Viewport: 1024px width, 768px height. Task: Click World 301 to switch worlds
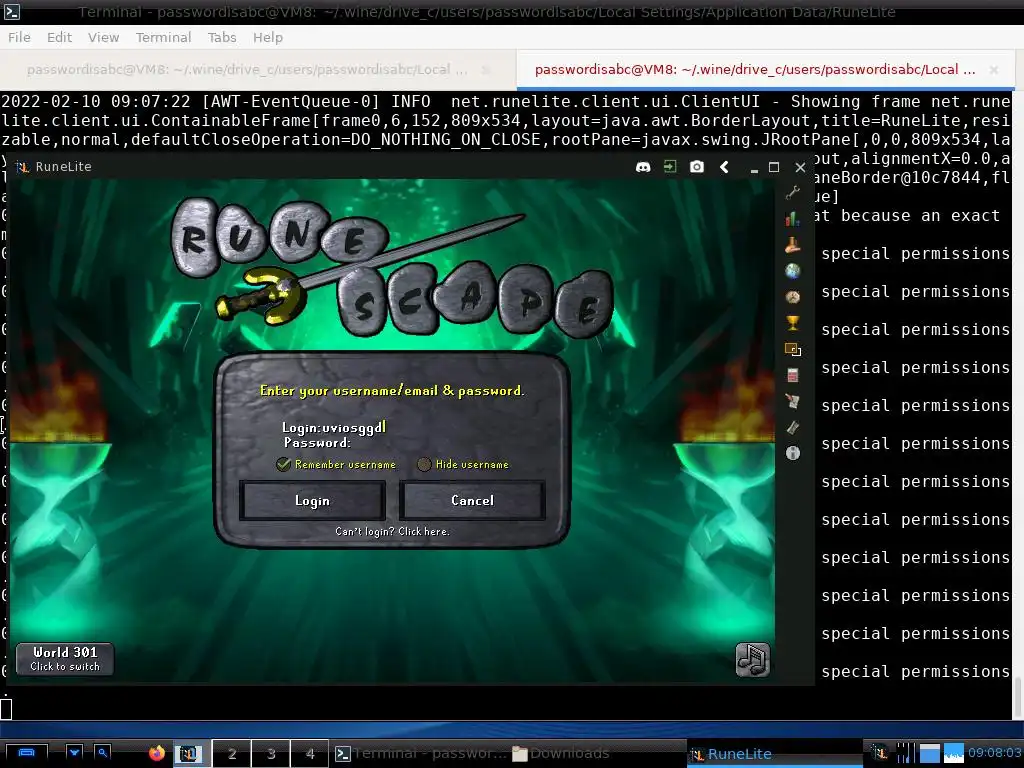pos(65,658)
